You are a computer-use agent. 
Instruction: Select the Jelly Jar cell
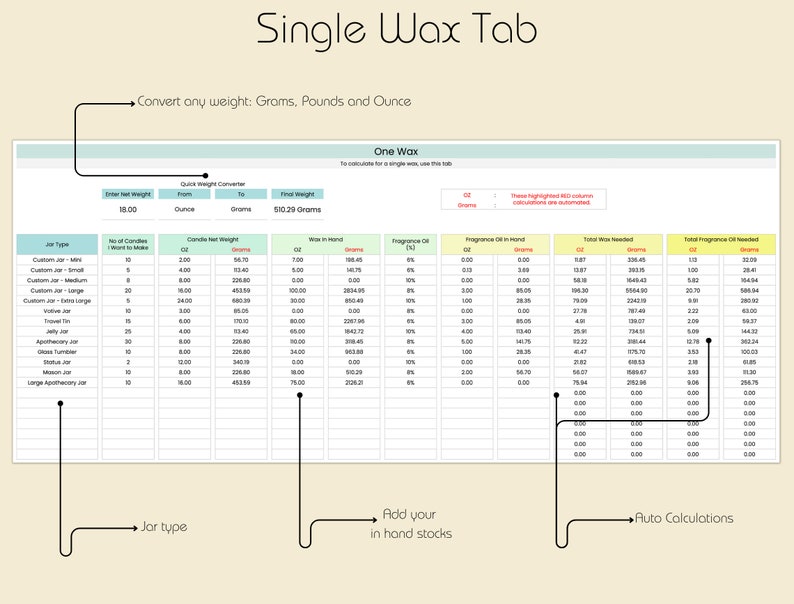point(57,332)
